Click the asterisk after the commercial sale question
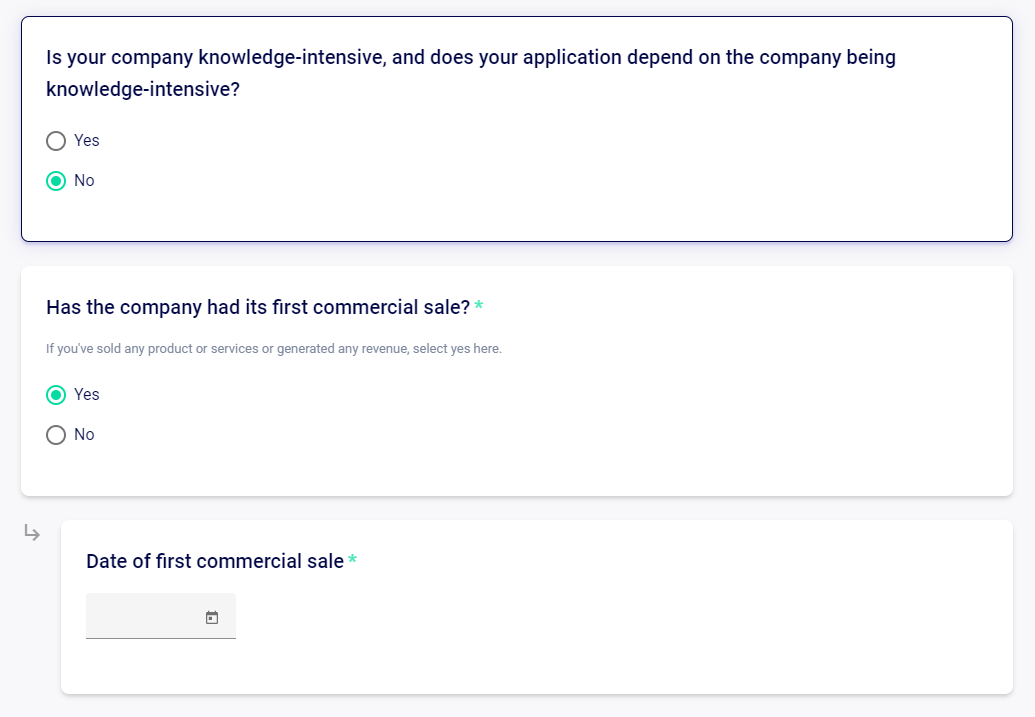Image resolution: width=1035 pixels, height=717 pixels. [x=479, y=305]
